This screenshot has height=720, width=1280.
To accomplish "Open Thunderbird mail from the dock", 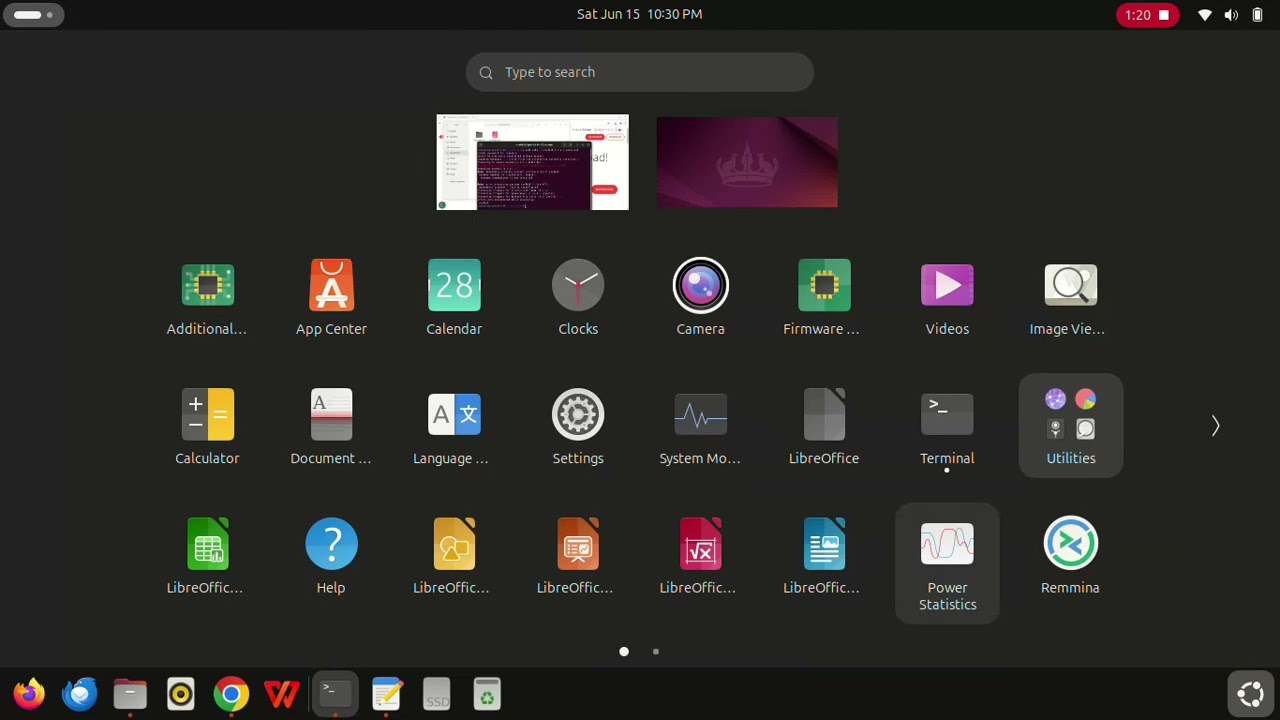I will point(80,694).
